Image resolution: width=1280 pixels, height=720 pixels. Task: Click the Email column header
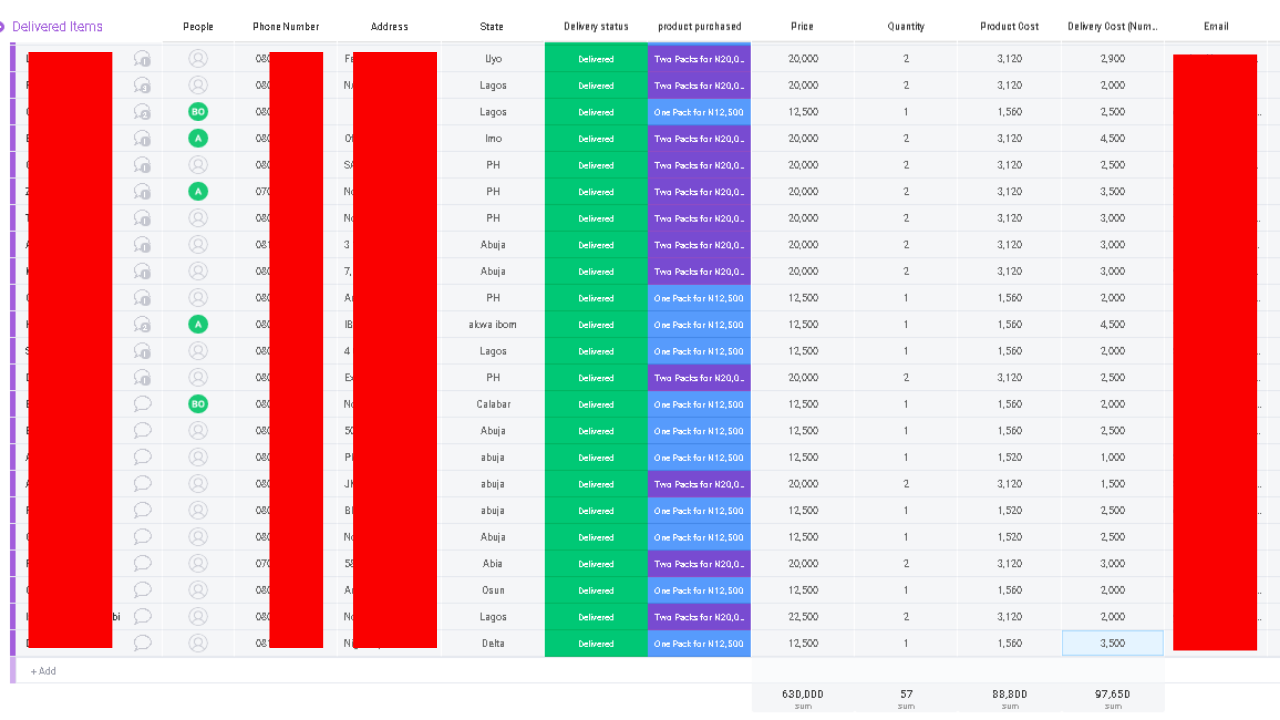1216,27
